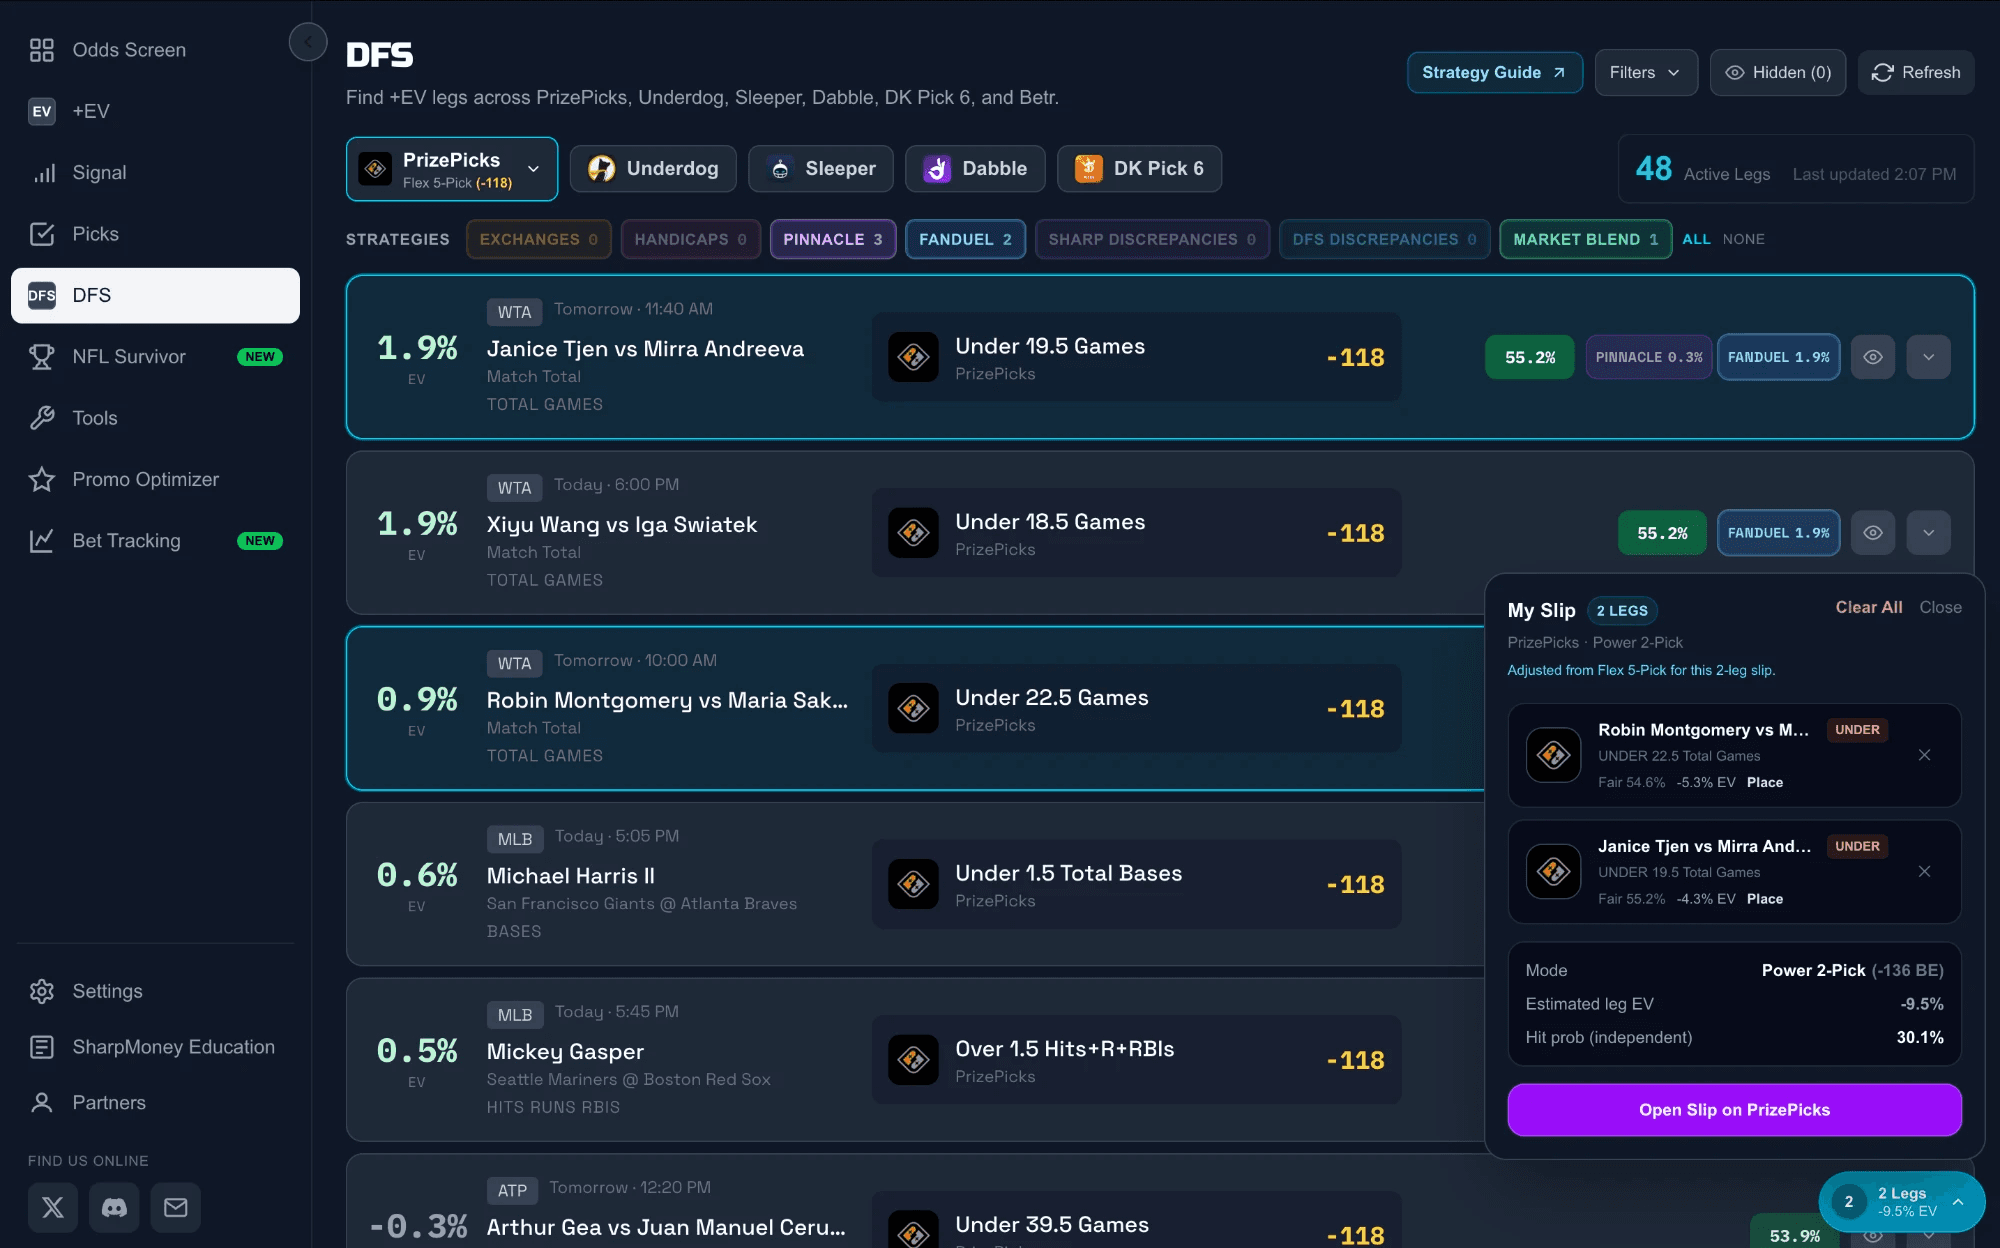
Task: Click Place on Robin Montgomery slip leg
Action: pyautogui.click(x=1764, y=783)
